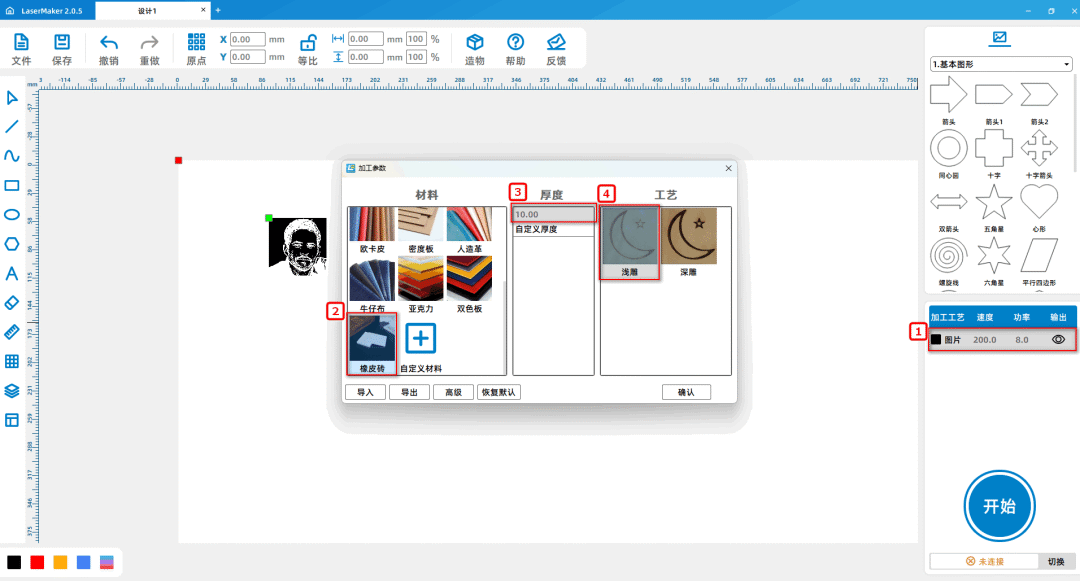Click the Save (保存) toolbar icon

tap(62, 42)
